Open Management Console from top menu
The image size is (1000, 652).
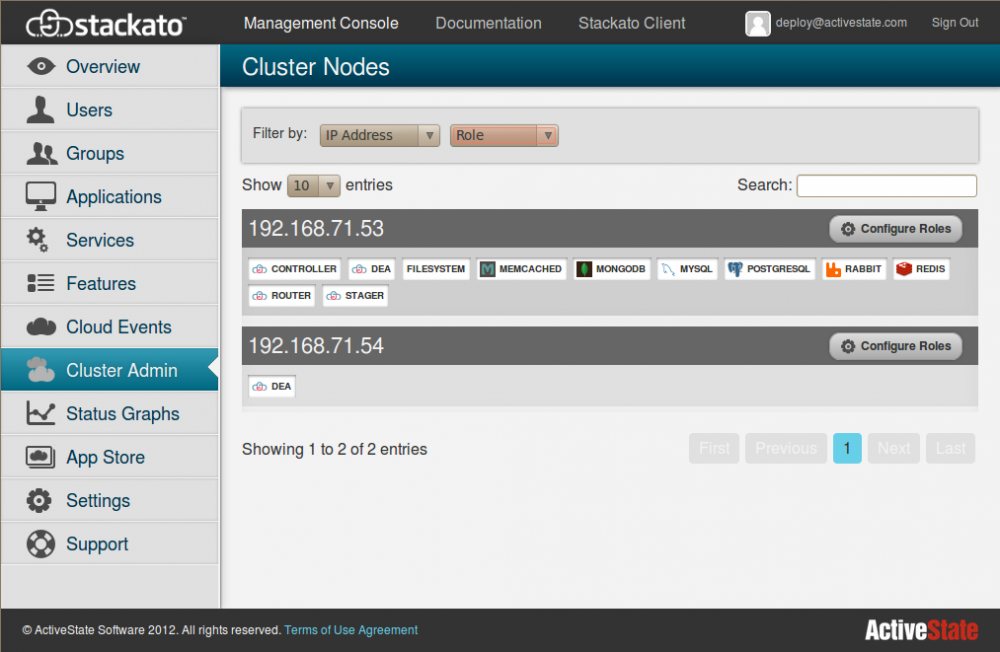pos(321,23)
